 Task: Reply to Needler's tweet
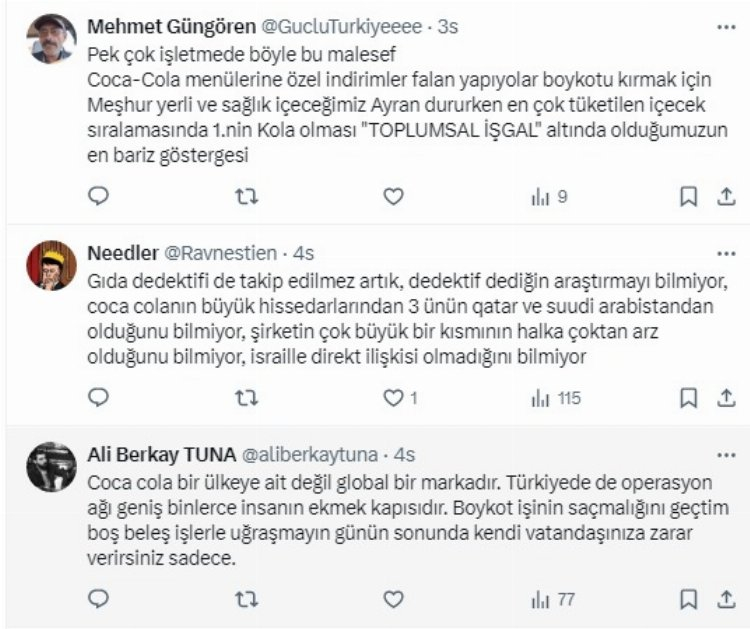[98, 398]
